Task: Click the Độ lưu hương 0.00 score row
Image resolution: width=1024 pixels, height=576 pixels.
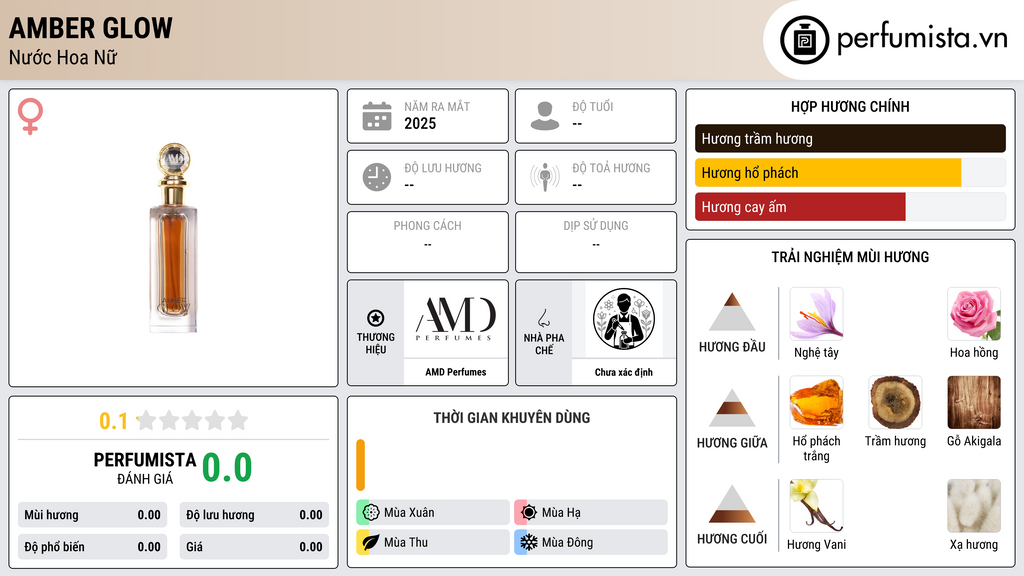Action: [254, 515]
